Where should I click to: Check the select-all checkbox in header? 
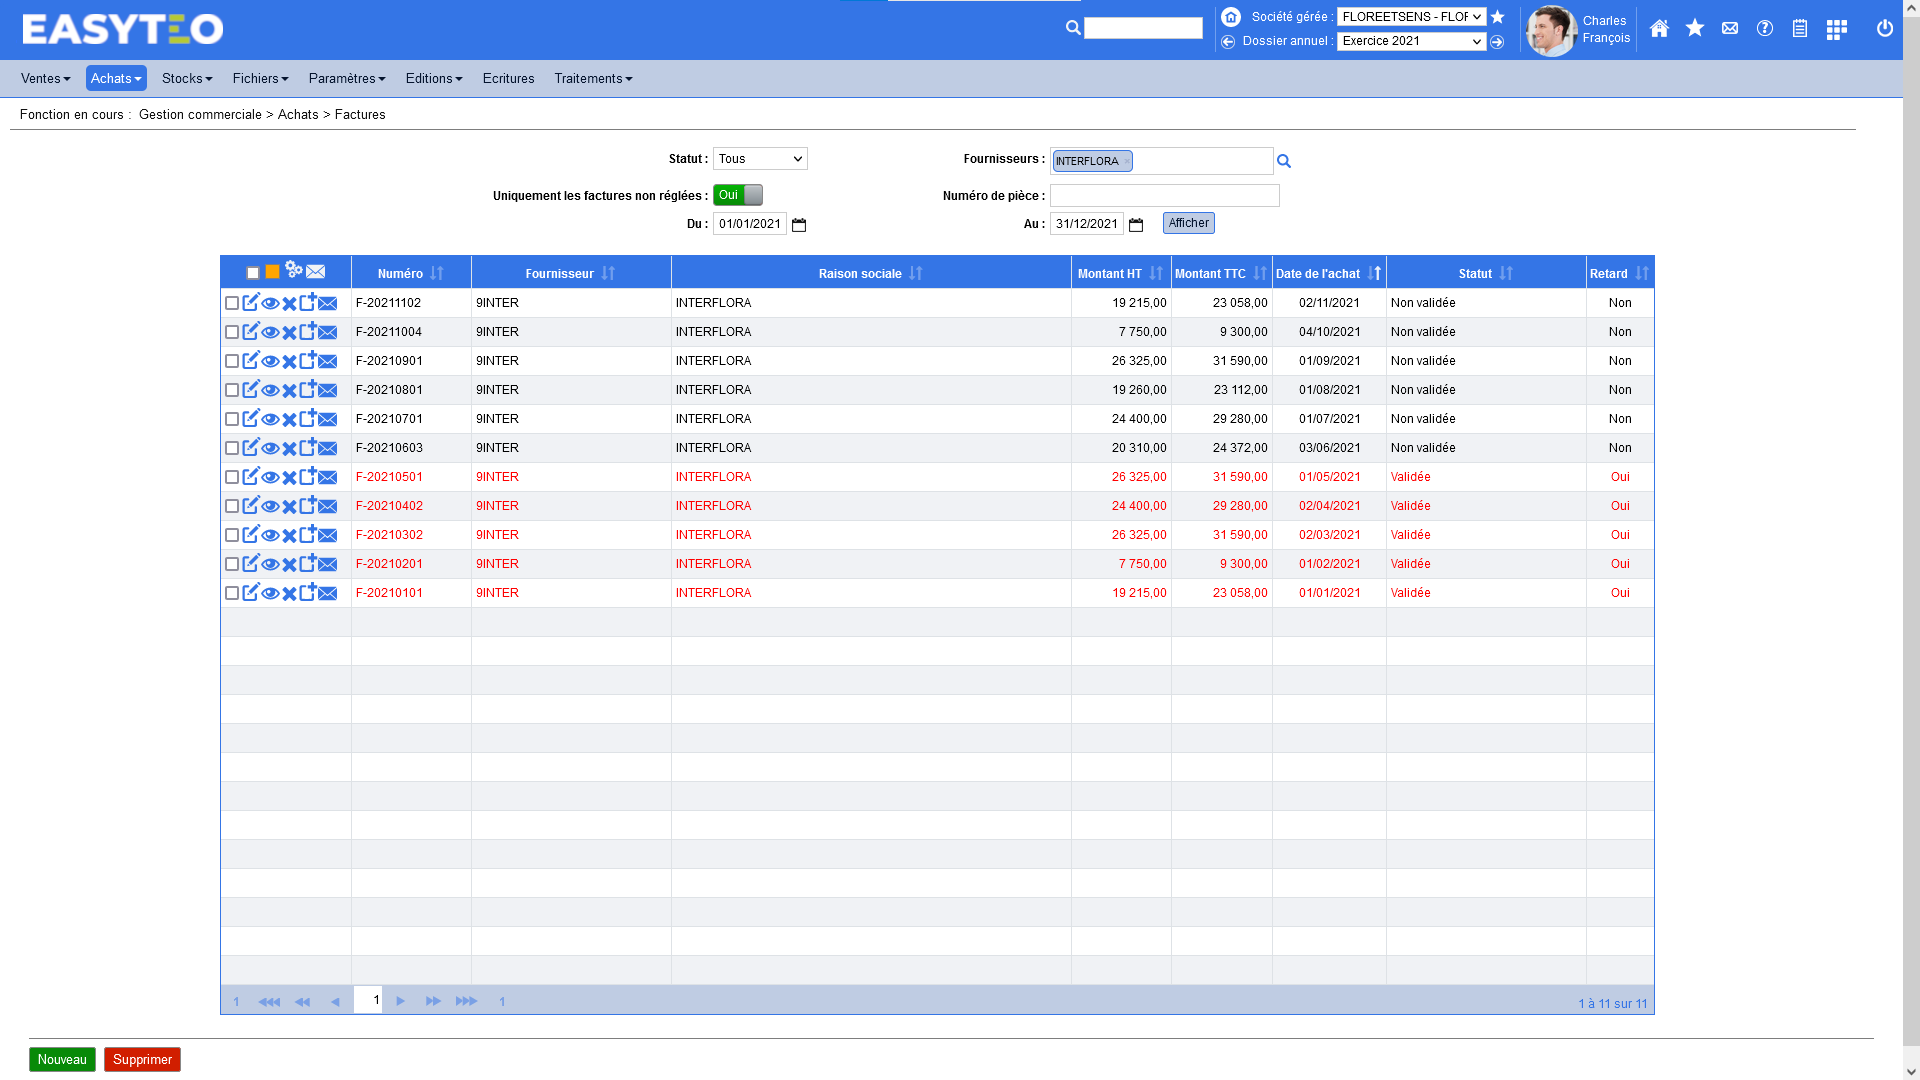pos(253,273)
